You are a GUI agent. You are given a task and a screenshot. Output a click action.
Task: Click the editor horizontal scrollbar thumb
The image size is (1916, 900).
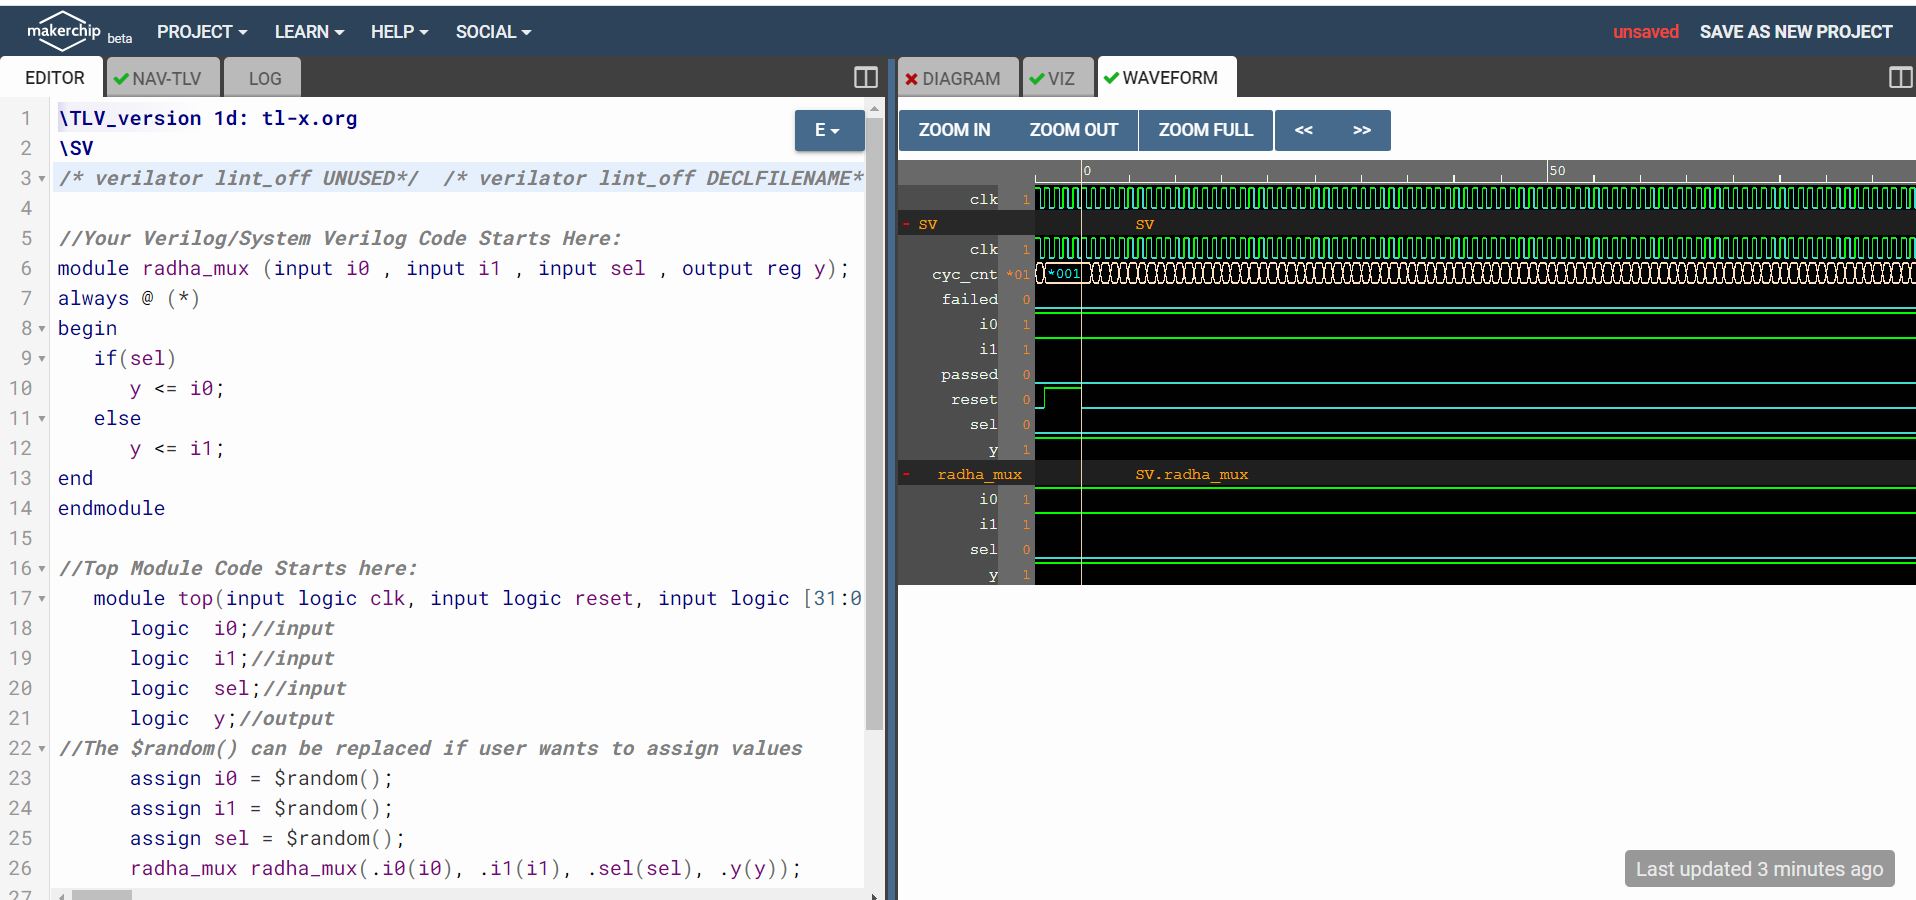pos(102,895)
